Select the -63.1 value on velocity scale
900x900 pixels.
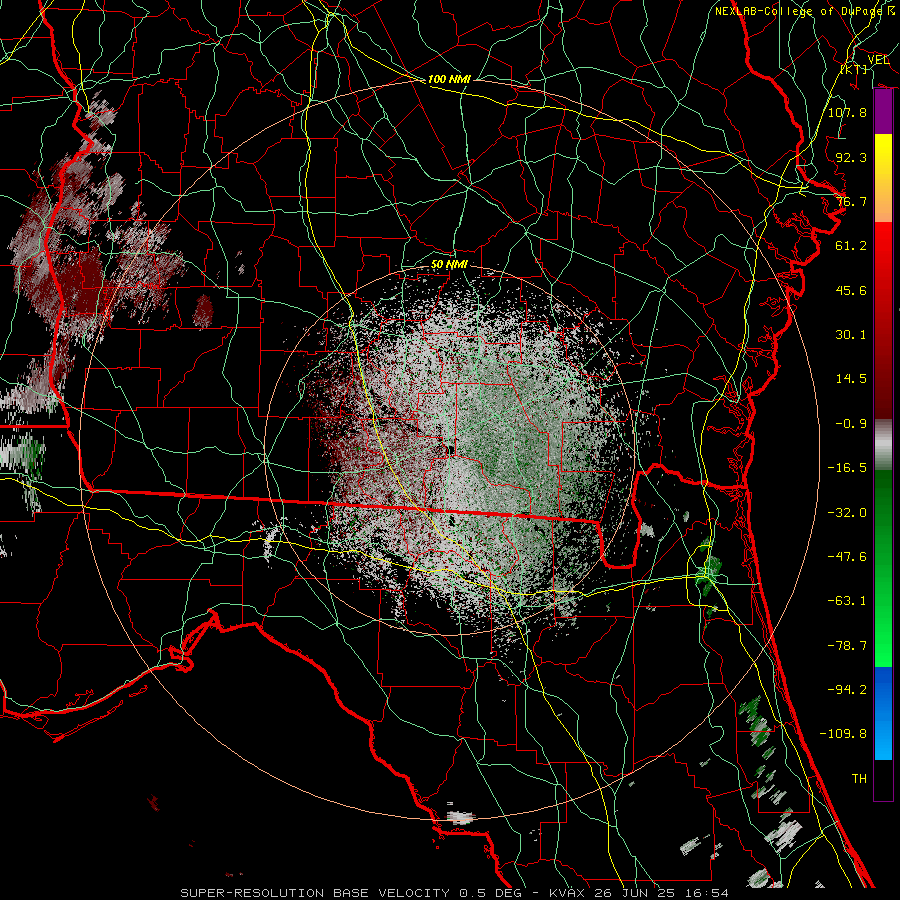click(847, 601)
